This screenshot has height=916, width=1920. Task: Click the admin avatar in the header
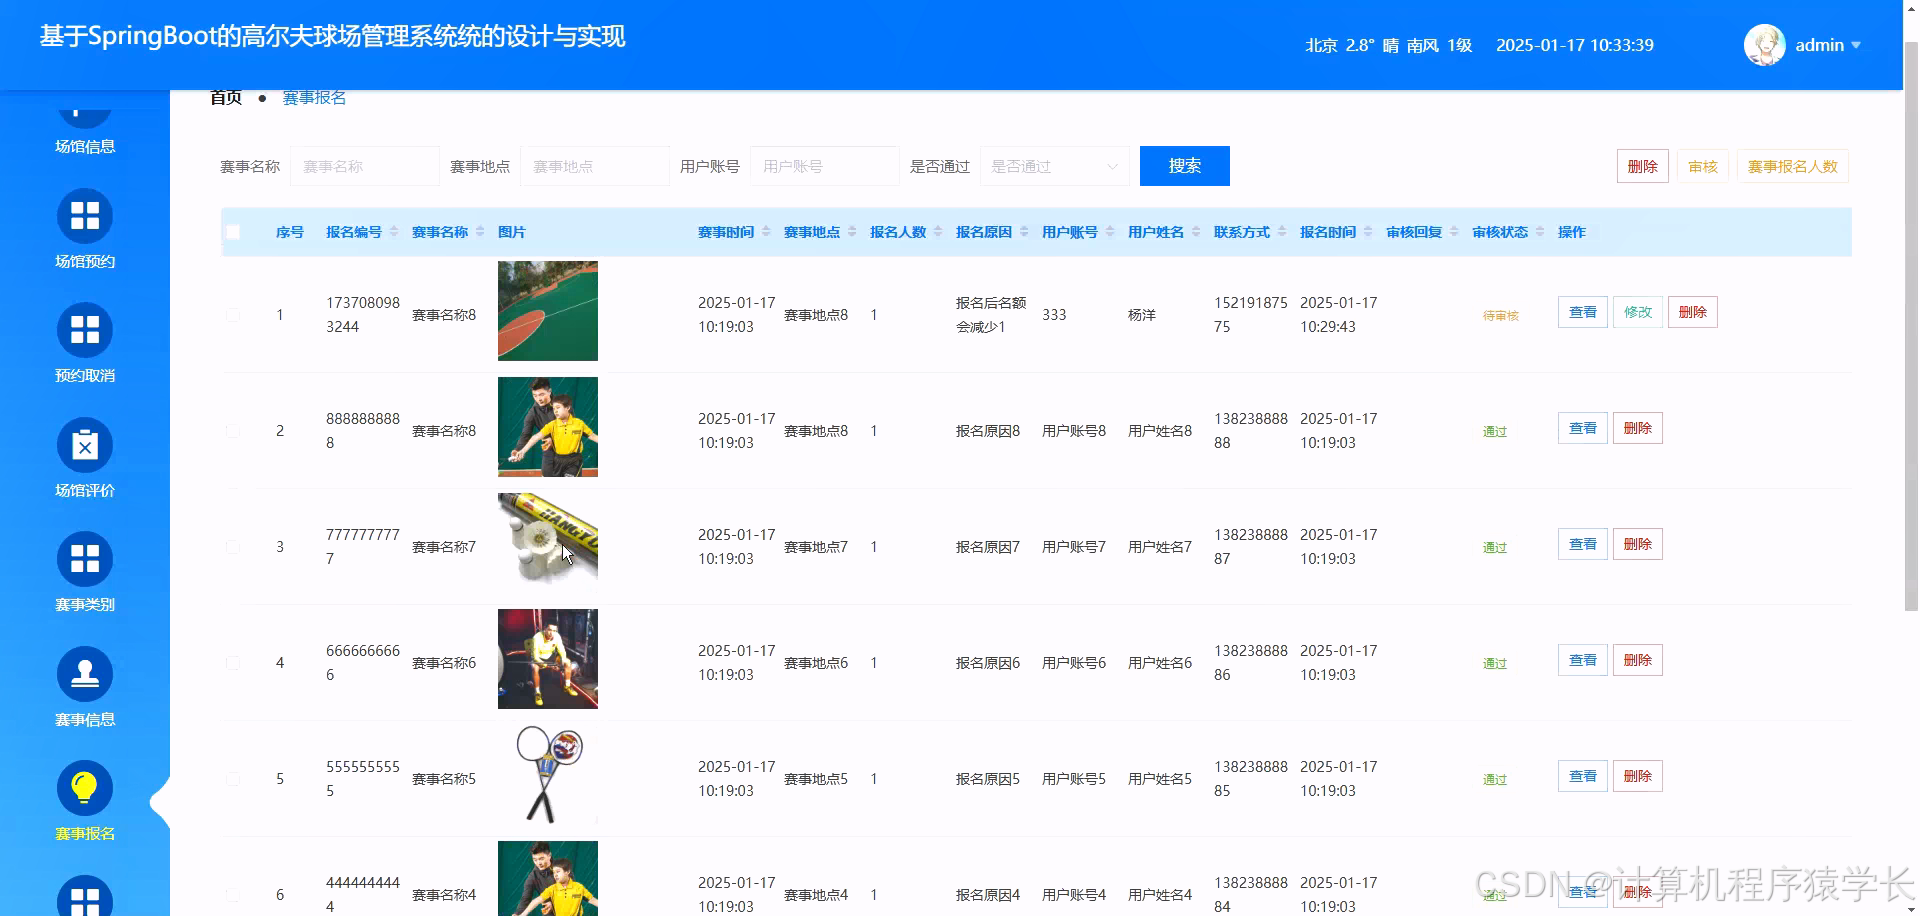[x=1764, y=45]
